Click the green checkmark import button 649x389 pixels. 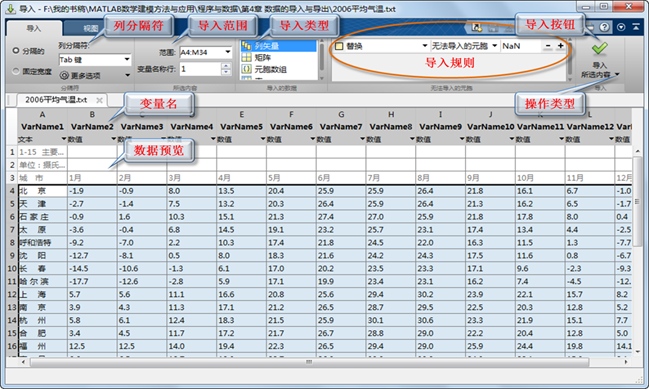[x=599, y=48]
